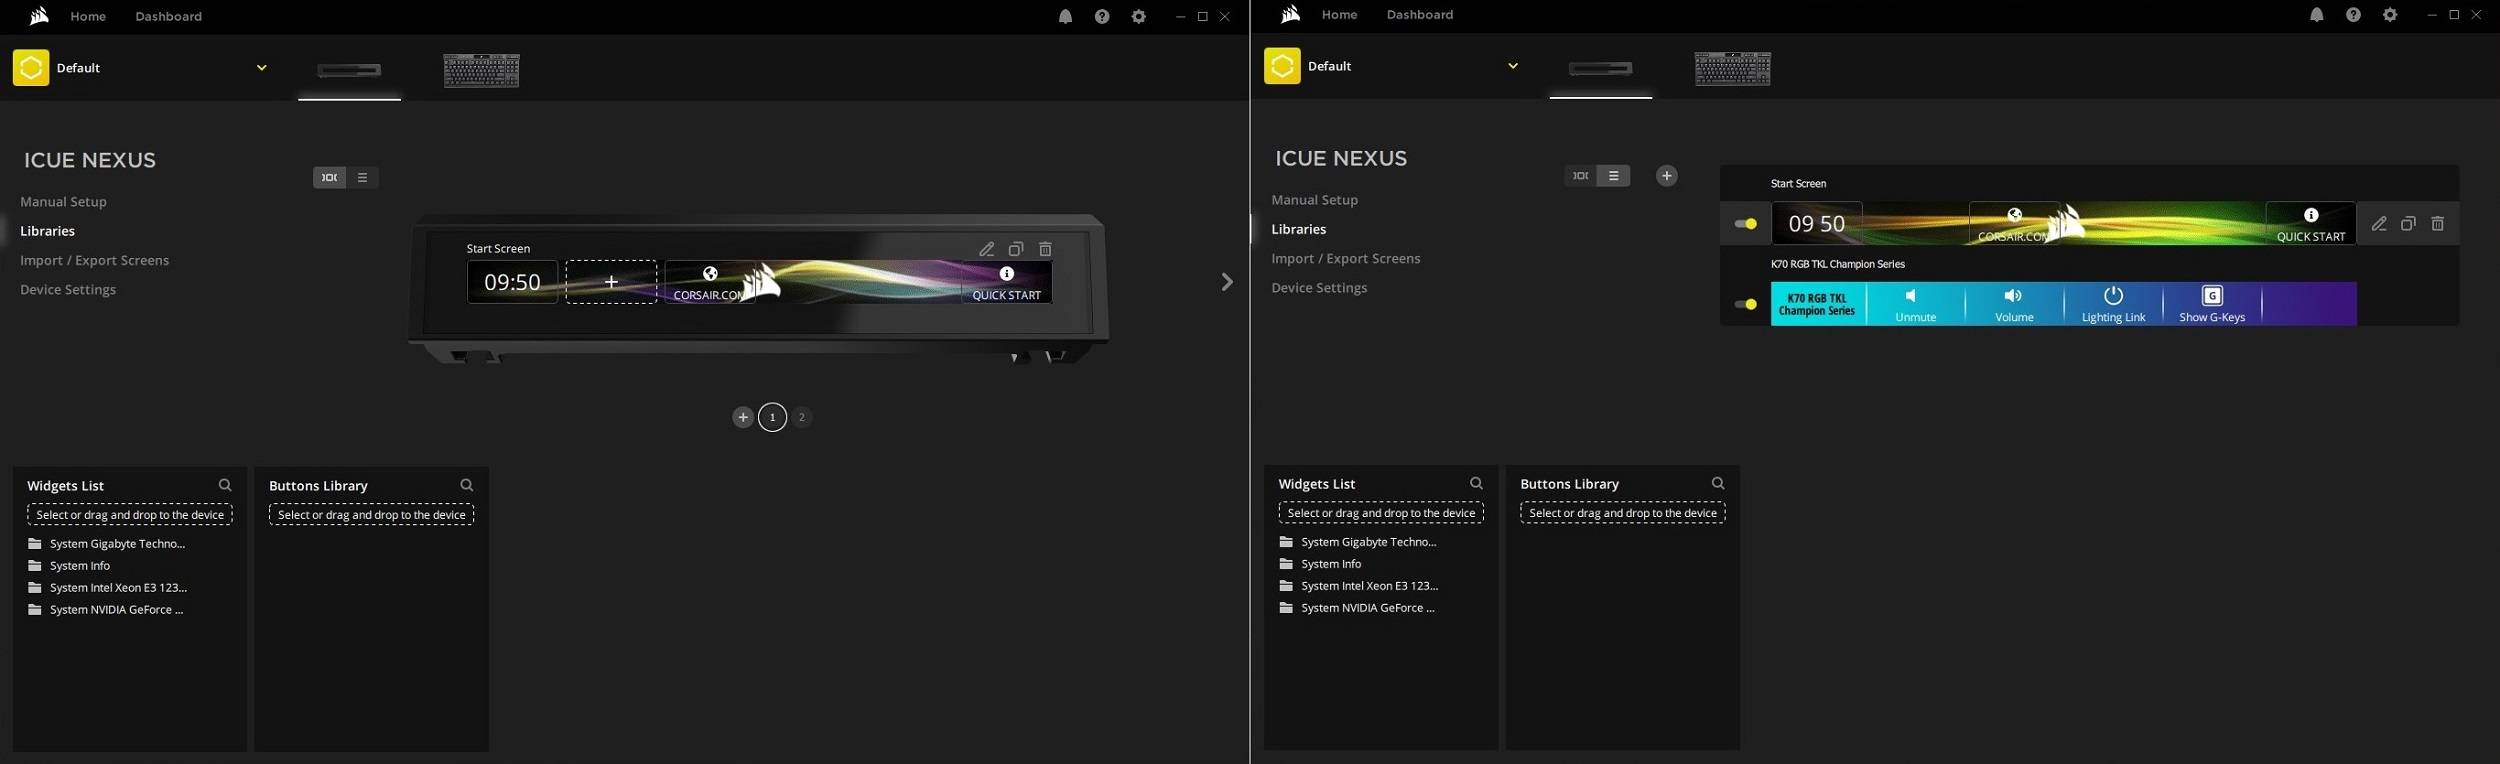2500x764 pixels.
Task: Open Default profile dropdown in right window
Action: (1512, 66)
